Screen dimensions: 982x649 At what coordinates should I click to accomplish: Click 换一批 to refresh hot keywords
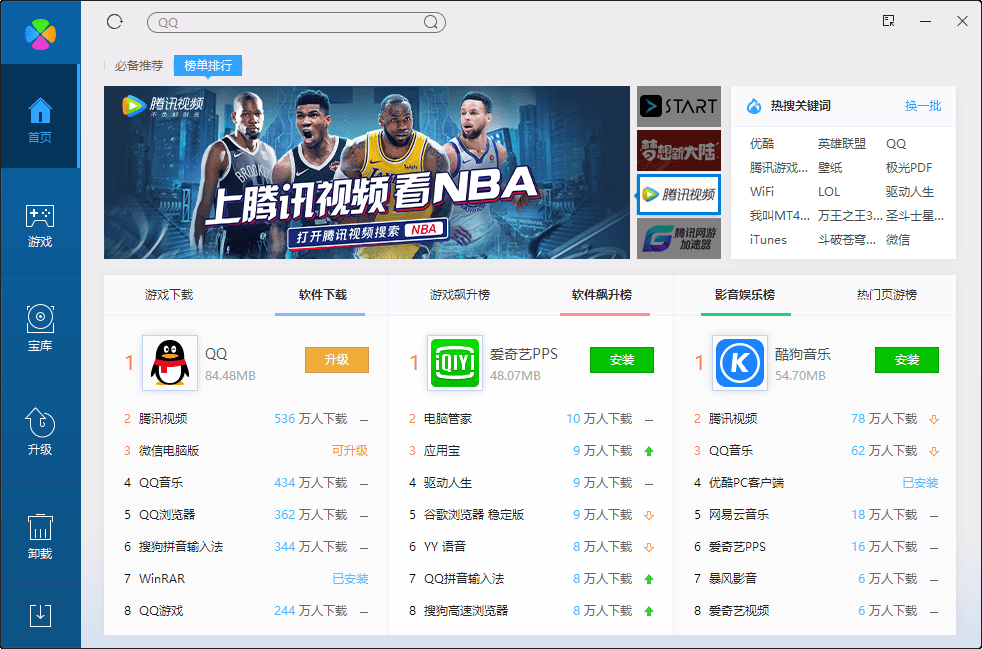924,106
